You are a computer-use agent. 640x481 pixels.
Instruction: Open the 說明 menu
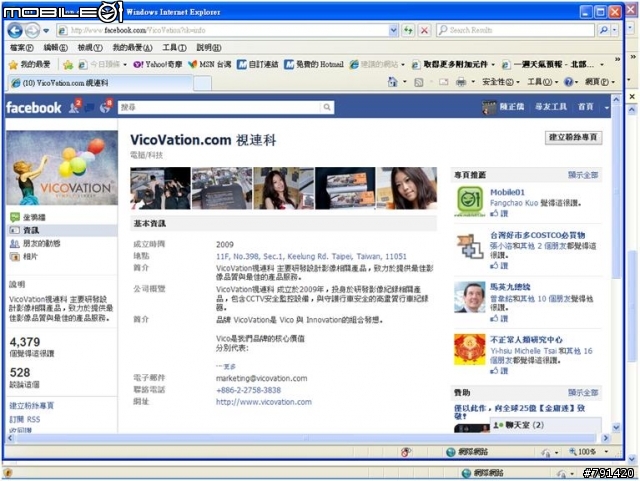(x=209, y=48)
